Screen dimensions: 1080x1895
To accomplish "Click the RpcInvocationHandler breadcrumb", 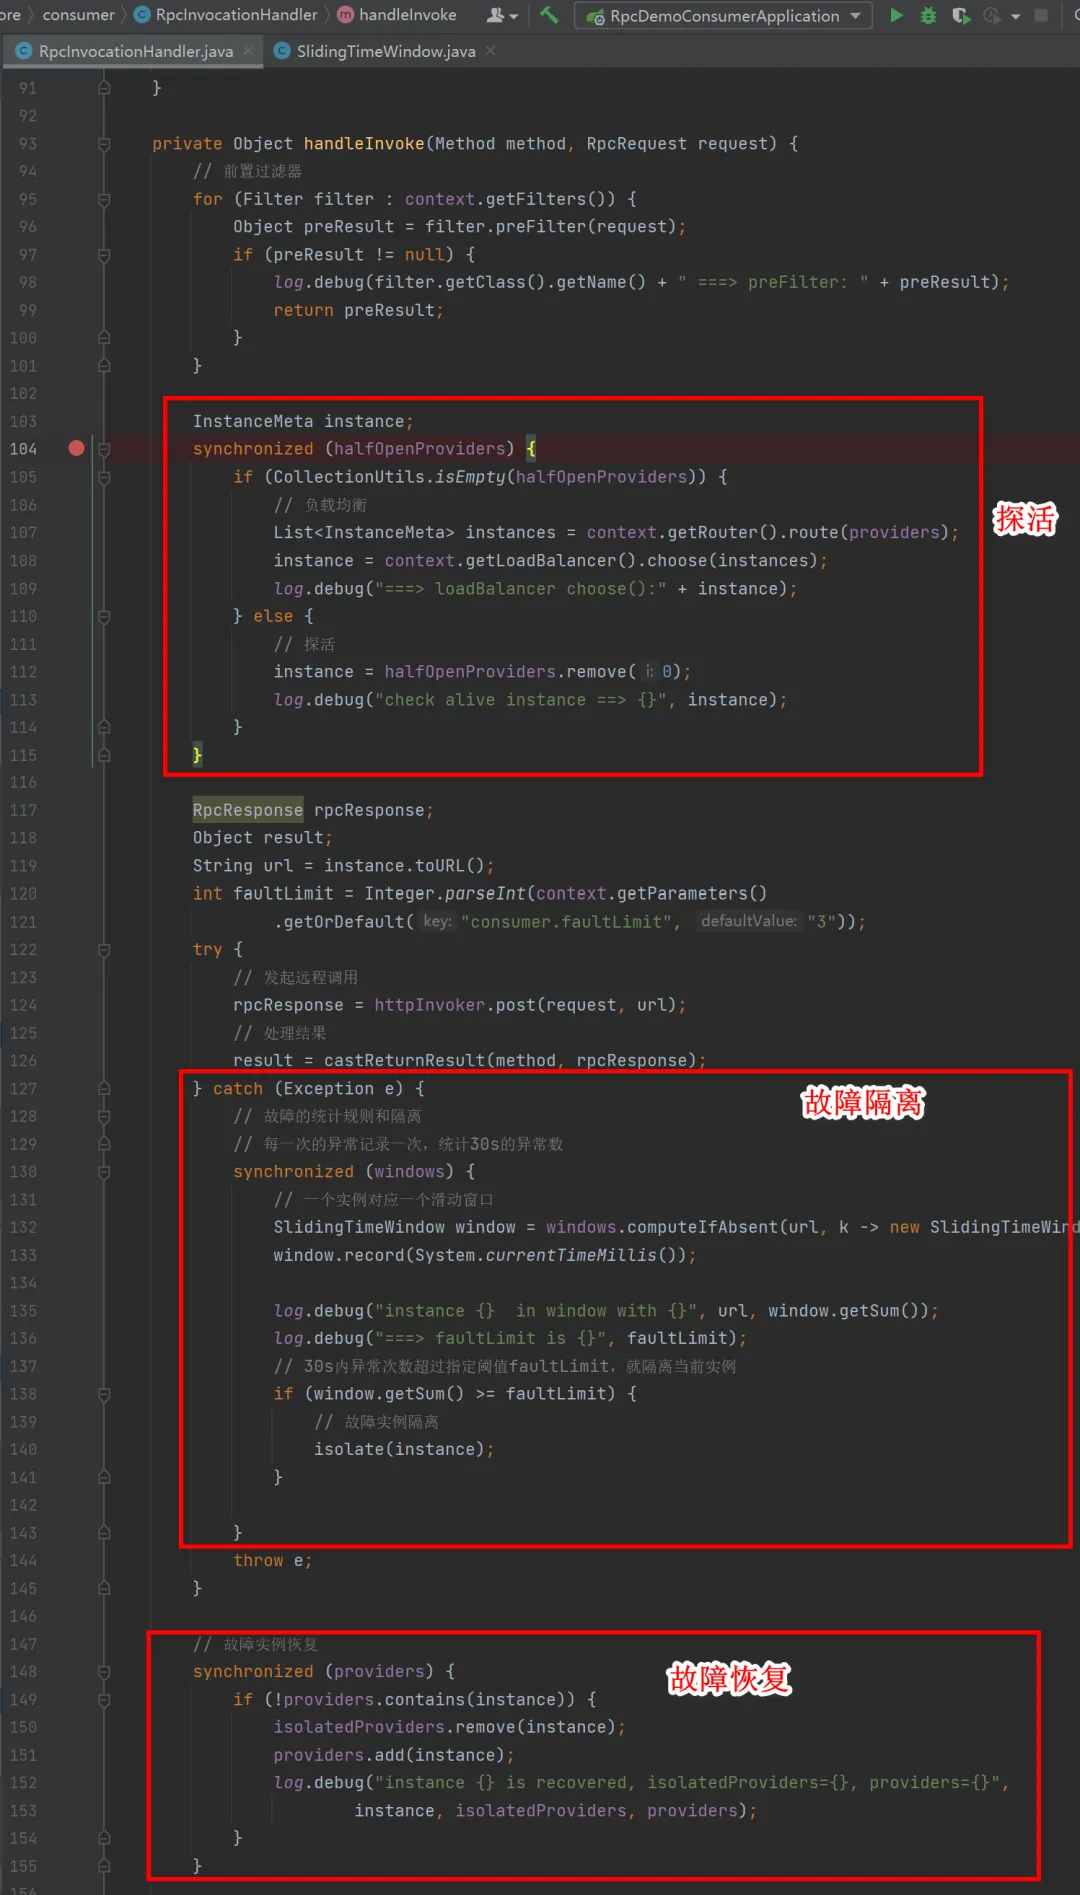I will click(x=236, y=15).
